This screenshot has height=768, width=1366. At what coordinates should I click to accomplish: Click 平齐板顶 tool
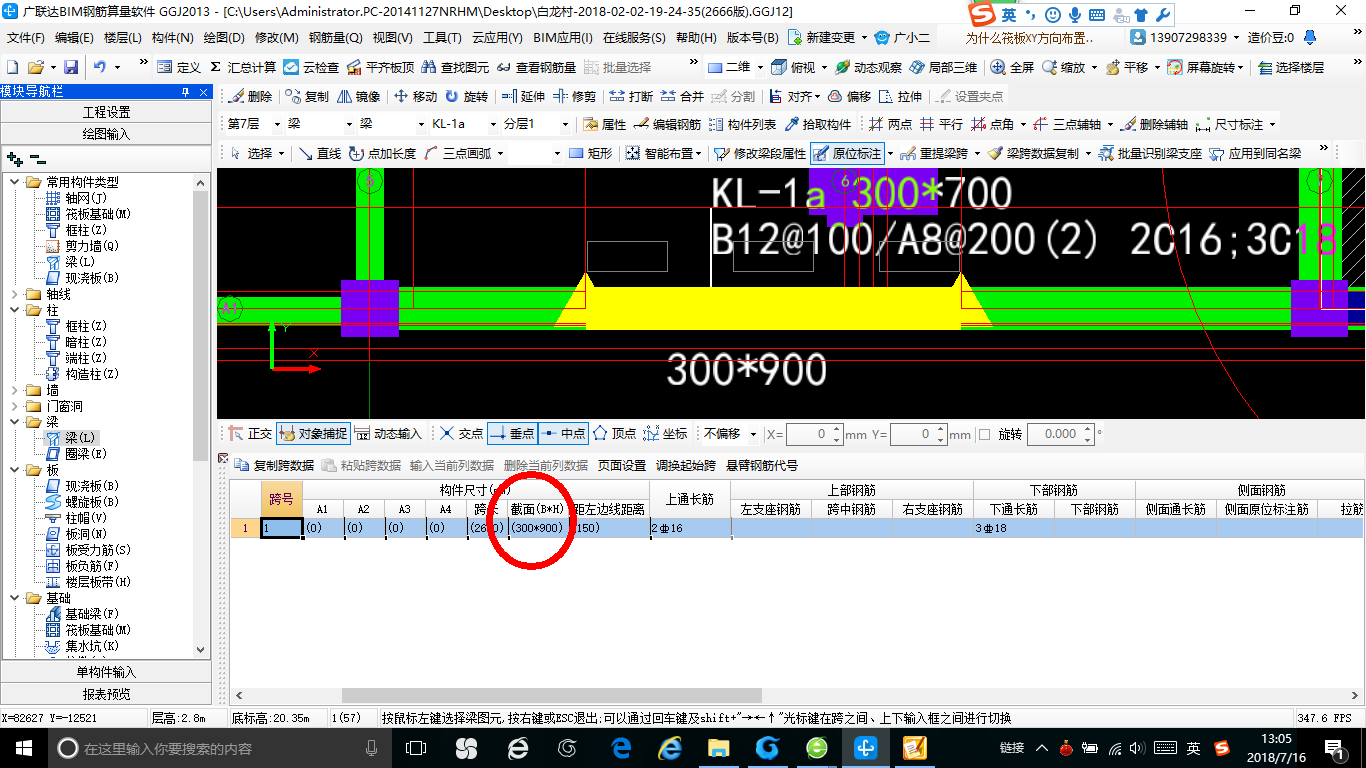tap(380, 67)
